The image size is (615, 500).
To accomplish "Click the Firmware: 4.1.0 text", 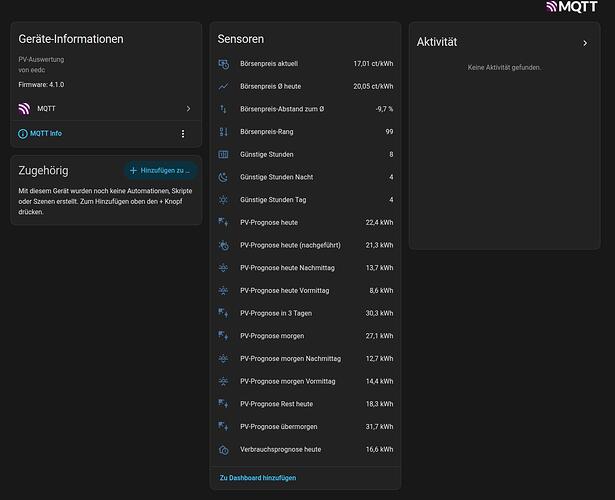I will 41,85.
